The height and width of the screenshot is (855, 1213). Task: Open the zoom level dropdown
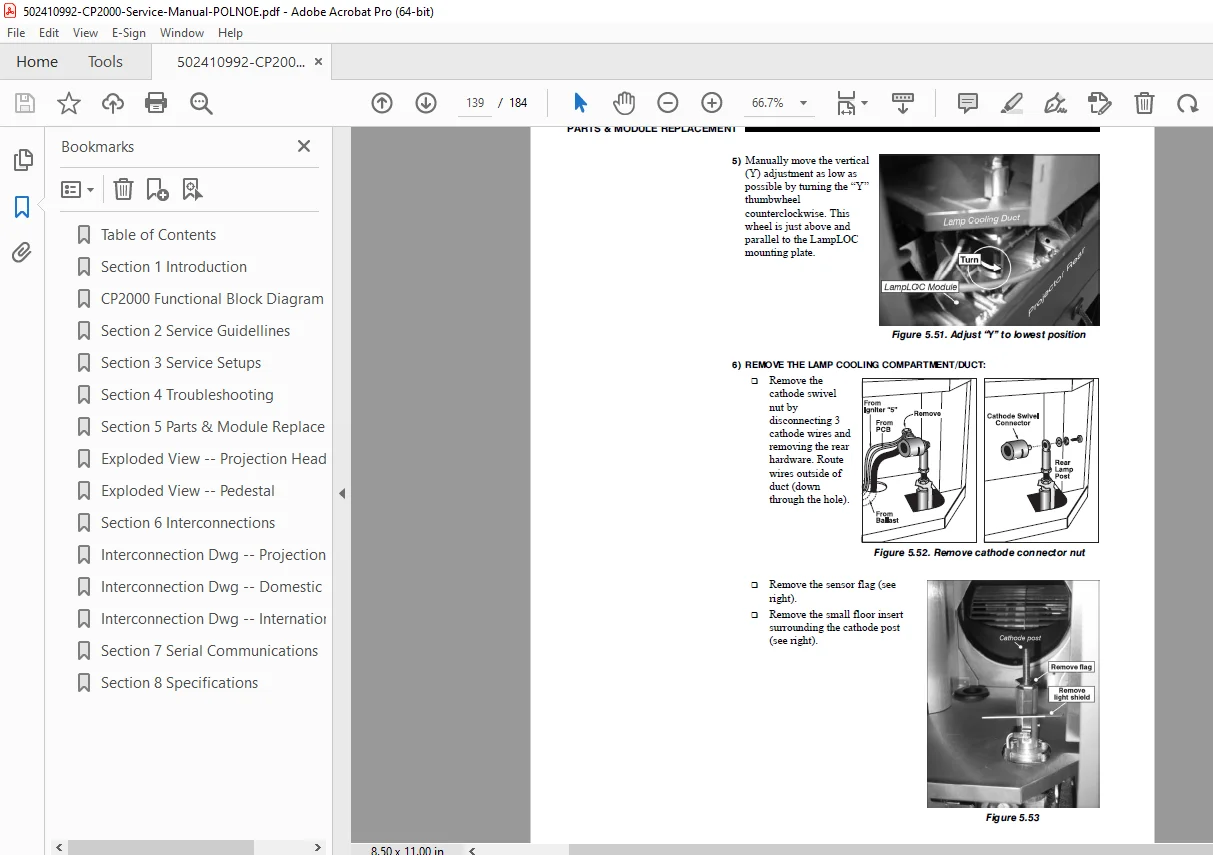(x=803, y=103)
